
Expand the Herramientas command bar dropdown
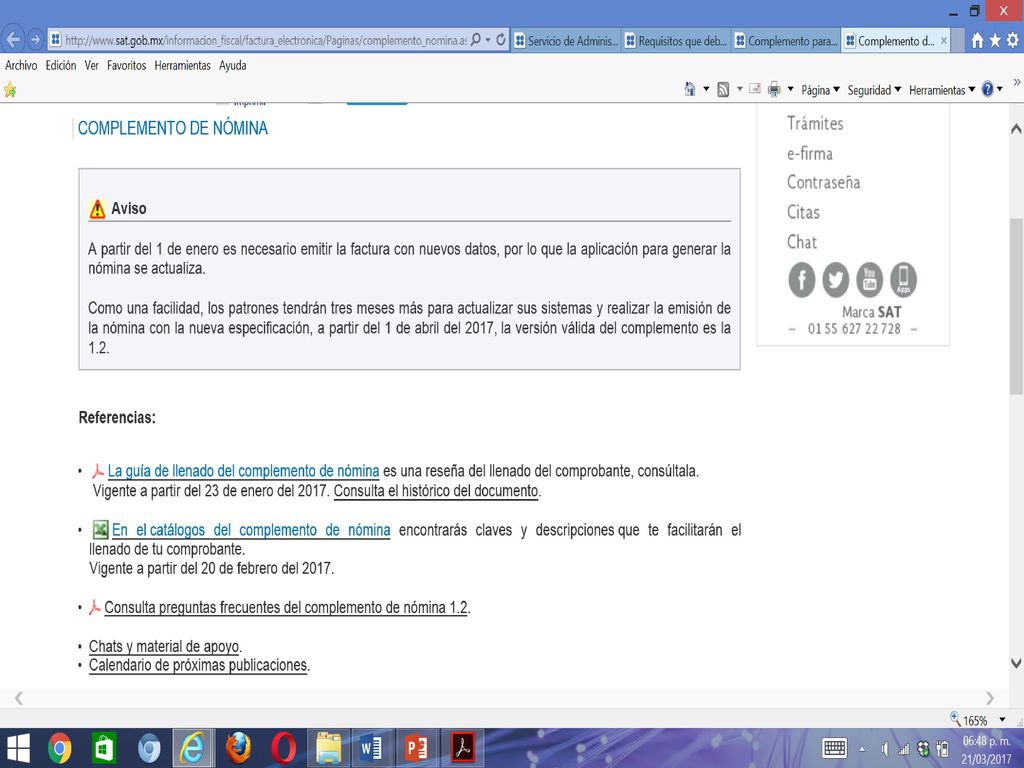coord(942,90)
